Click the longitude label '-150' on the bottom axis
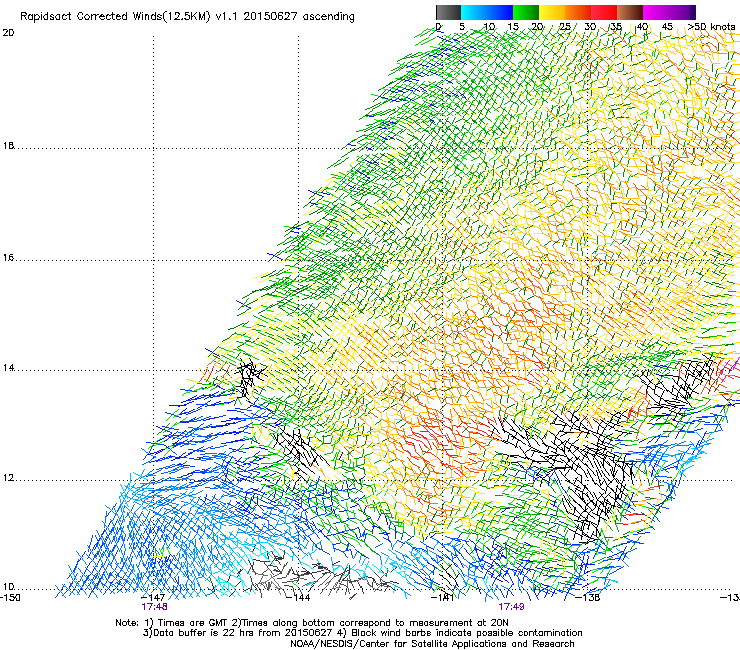The height and width of the screenshot is (650, 740). pos(10,598)
